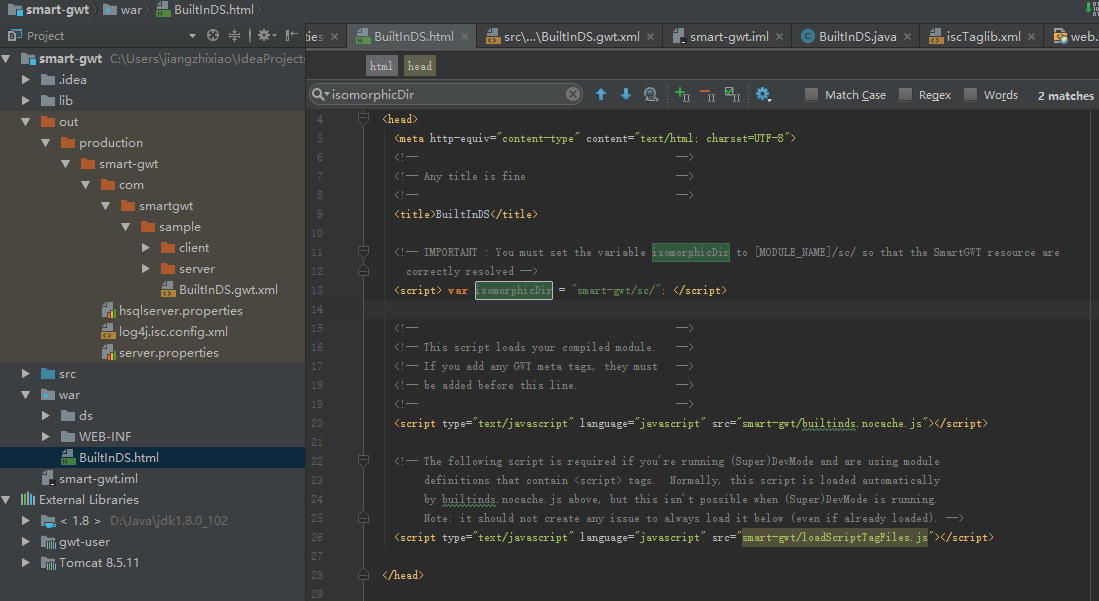Image resolution: width=1099 pixels, height=601 pixels.
Task: Jump to next search occurrence arrow
Action: pyautogui.click(x=626, y=95)
